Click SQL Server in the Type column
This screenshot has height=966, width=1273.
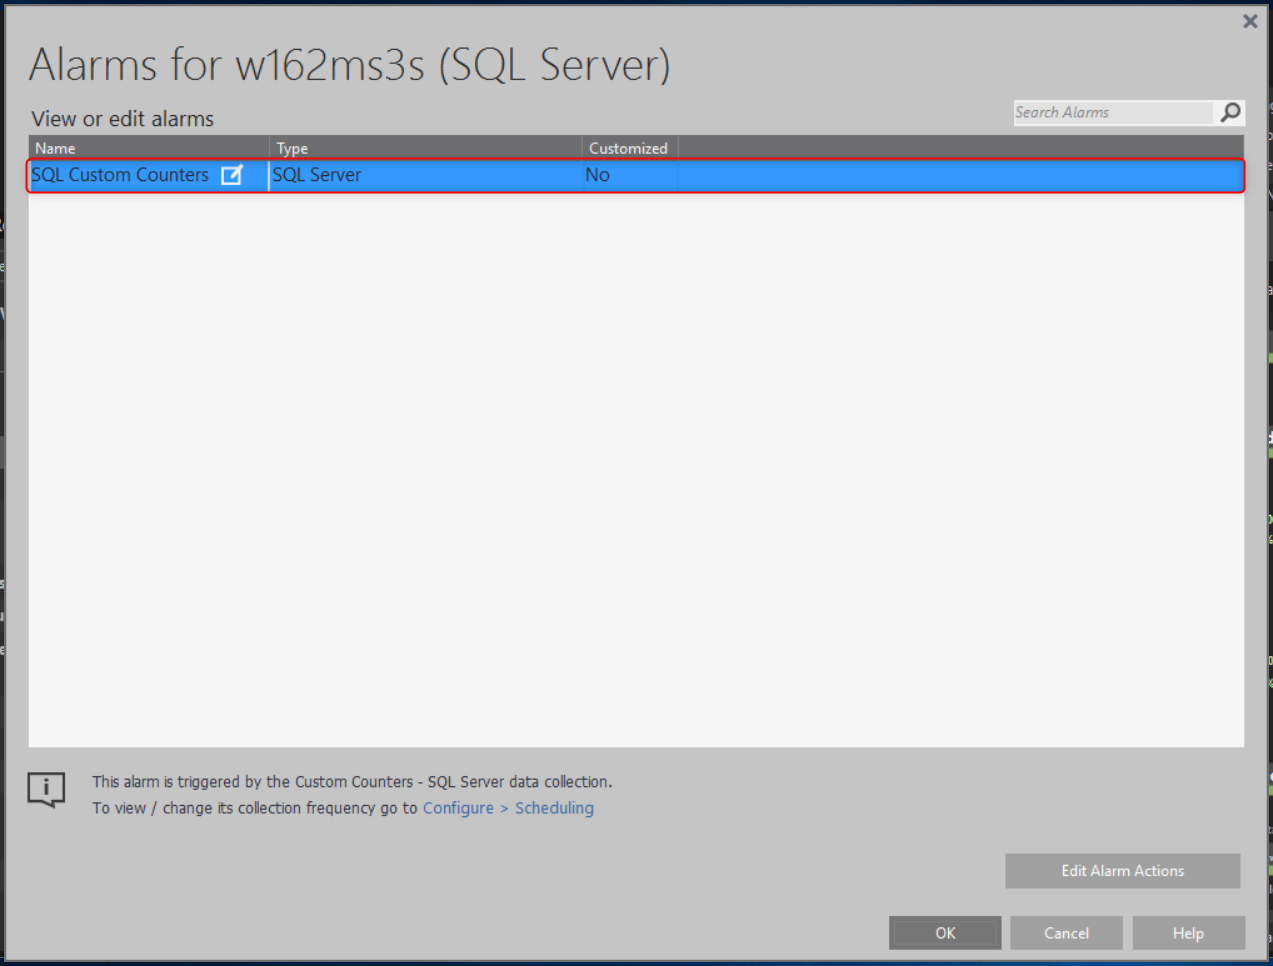pyautogui.click(x=316, y=174)
